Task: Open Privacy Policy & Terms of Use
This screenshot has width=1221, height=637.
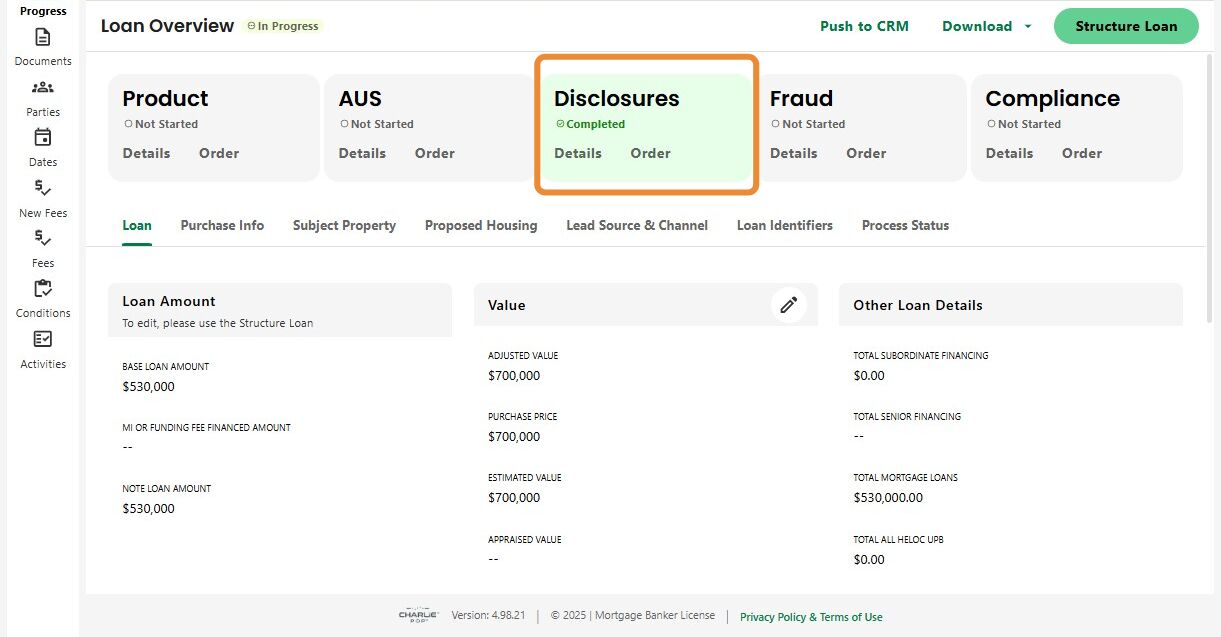Action: 811,617
